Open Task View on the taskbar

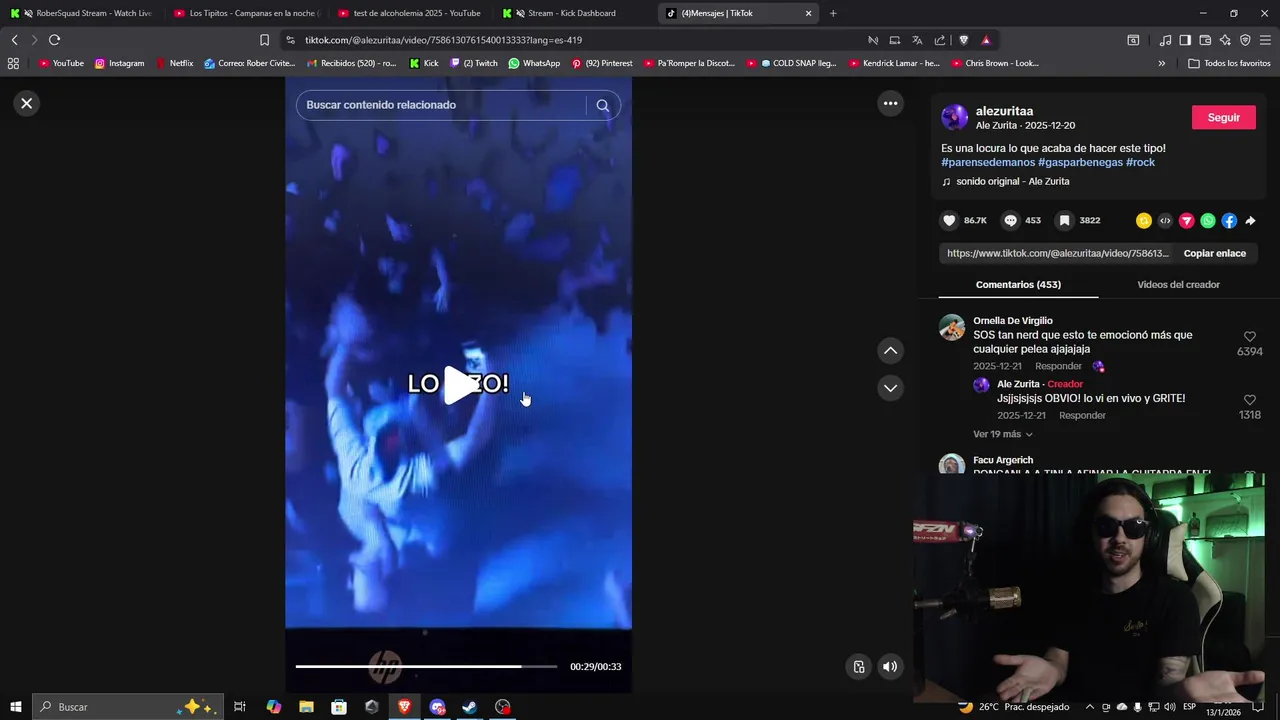(240, 707)
